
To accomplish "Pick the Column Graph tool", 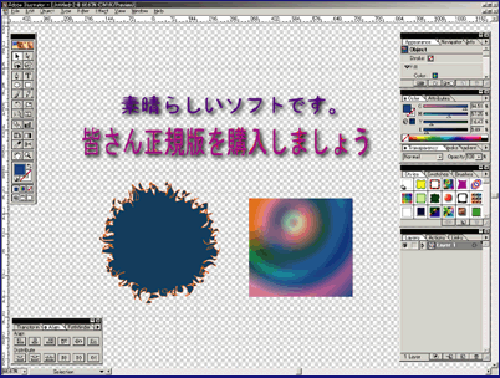I will coord(28,125).
